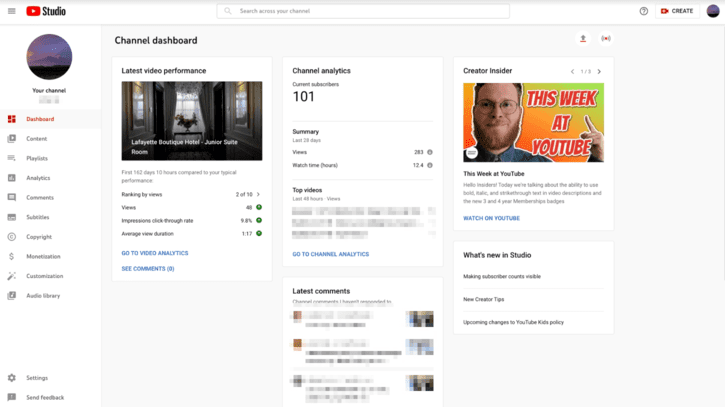Click the Subtitles sidebar icon

(x=12, y=217)
